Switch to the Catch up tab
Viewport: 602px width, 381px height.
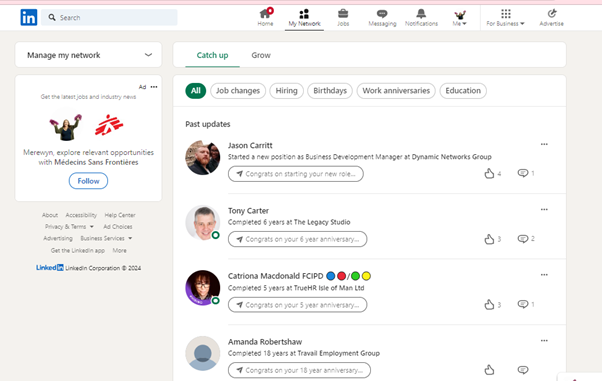(x=212, y=55)
